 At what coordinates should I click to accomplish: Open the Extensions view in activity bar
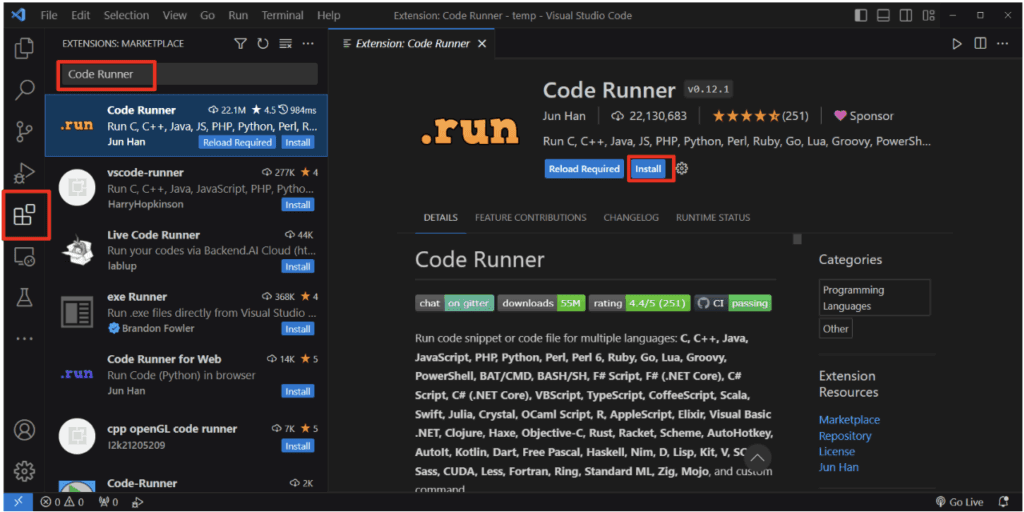[24, 214]
